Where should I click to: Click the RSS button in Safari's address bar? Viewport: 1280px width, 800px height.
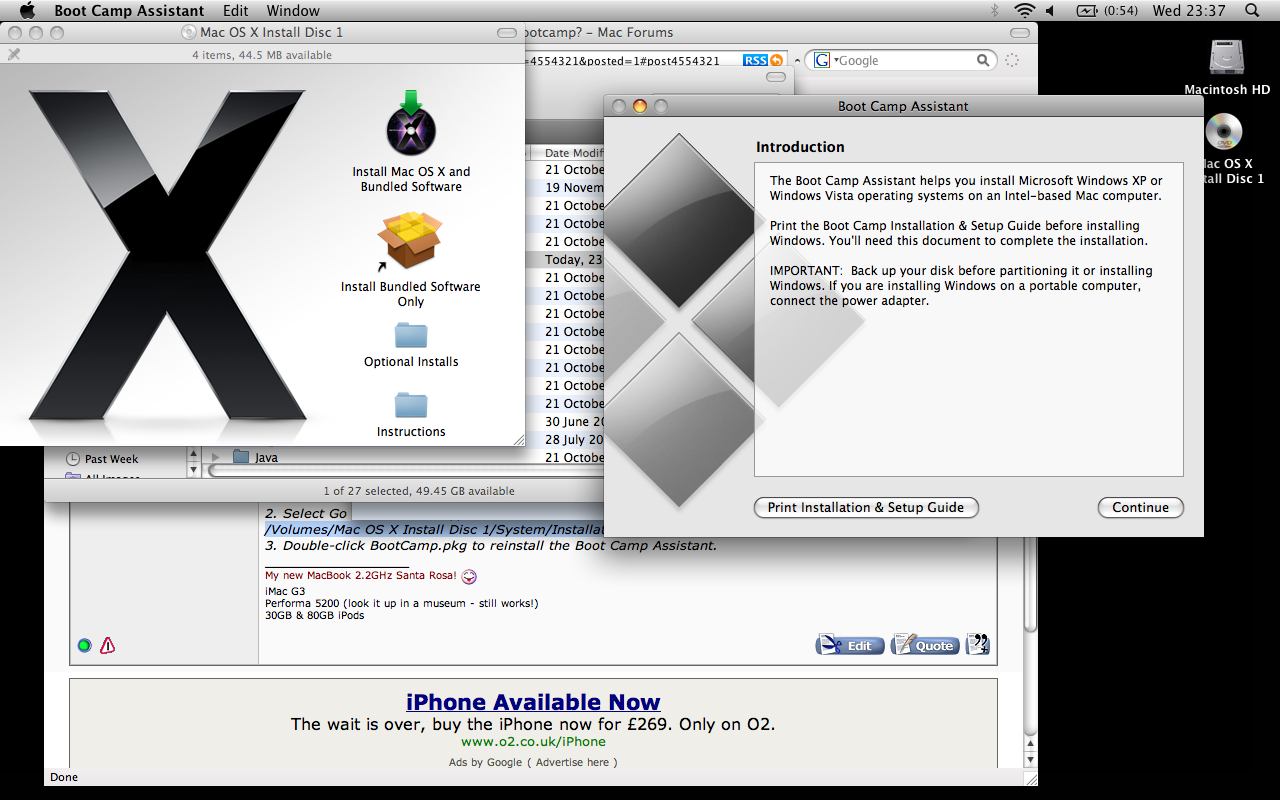[755, 60]
